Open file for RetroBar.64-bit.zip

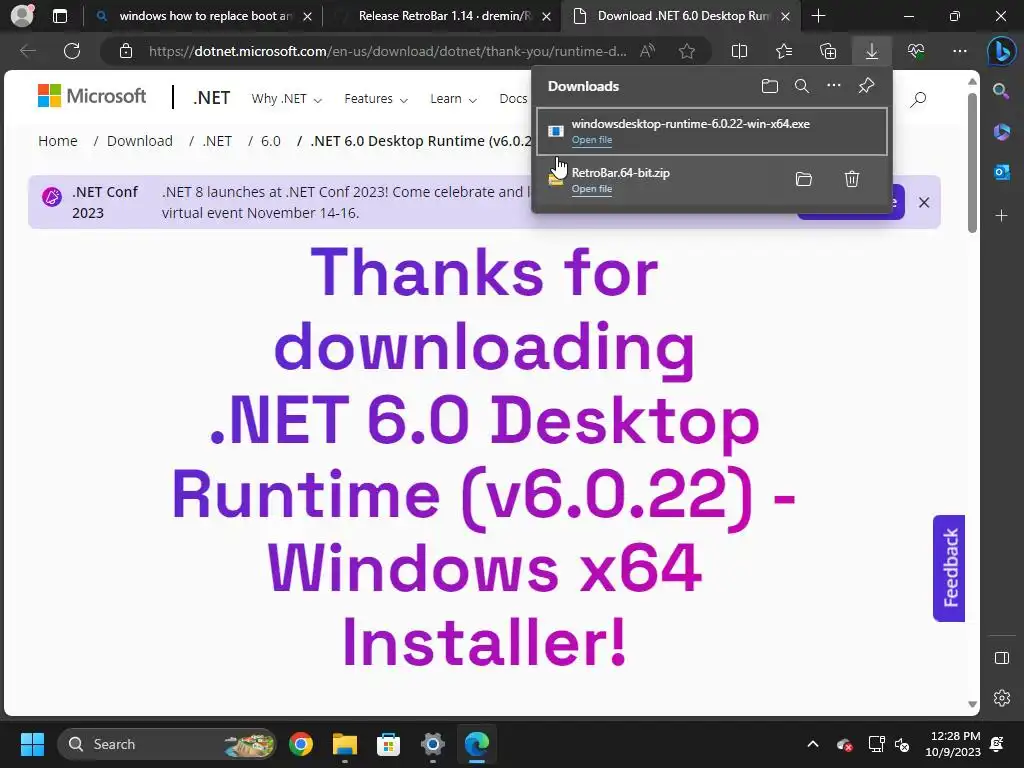[x=592, y=189]
